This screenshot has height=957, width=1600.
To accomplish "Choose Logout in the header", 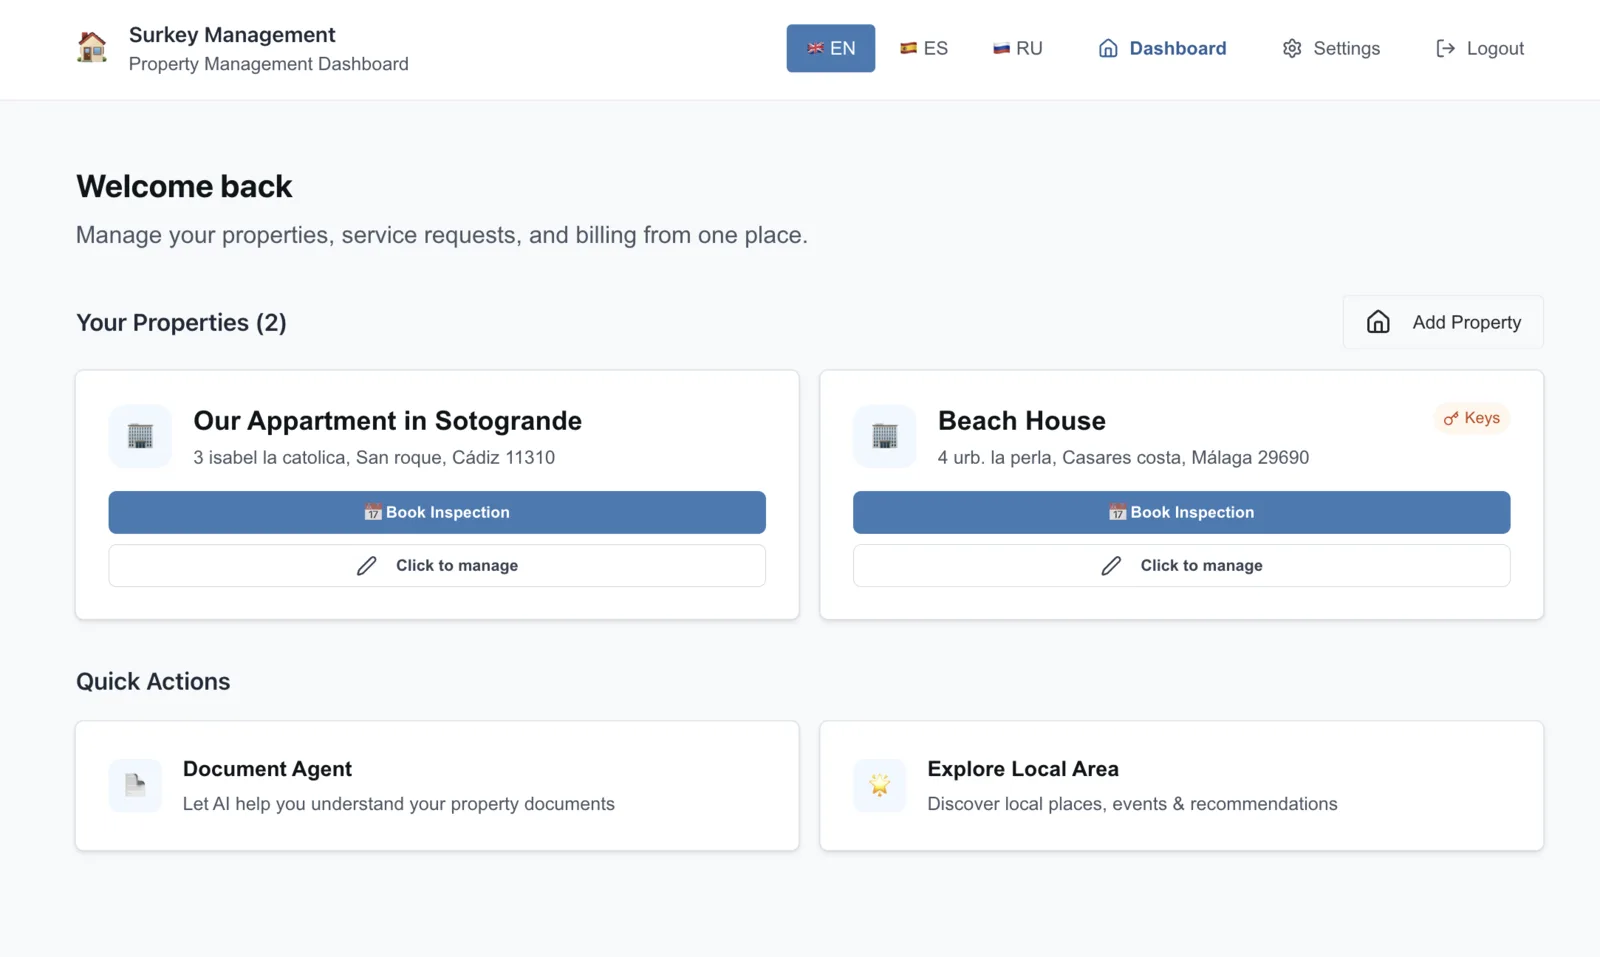I will [1480, 48].
